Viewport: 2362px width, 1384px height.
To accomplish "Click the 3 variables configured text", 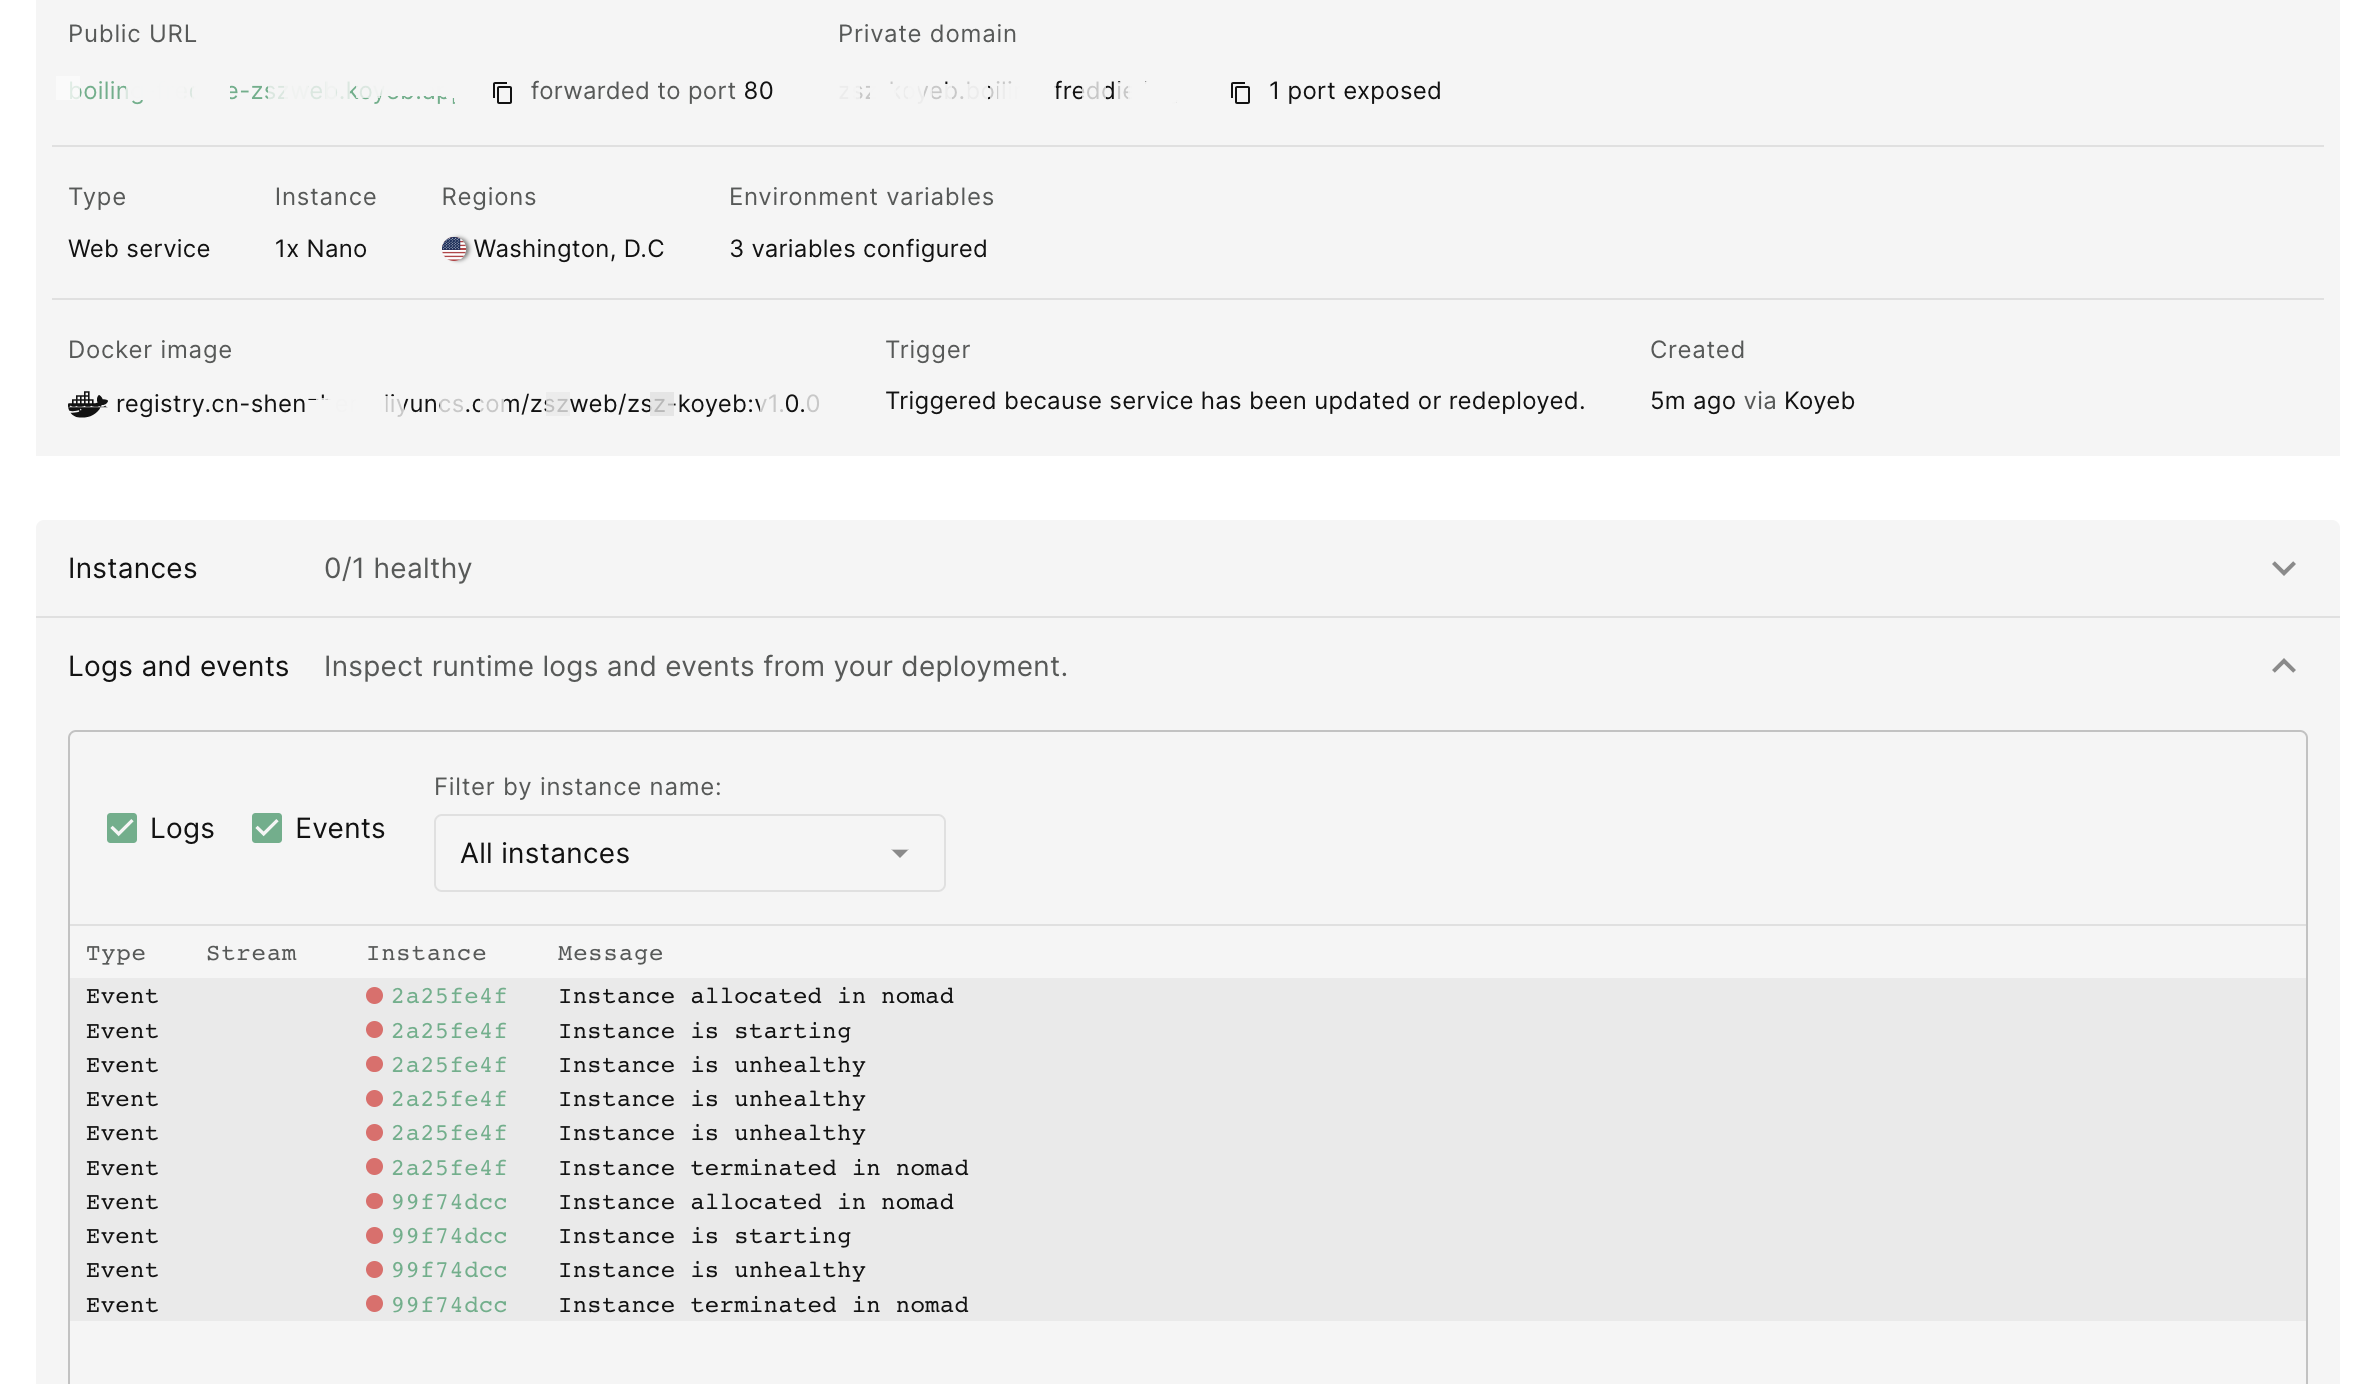I will (858, 249).
